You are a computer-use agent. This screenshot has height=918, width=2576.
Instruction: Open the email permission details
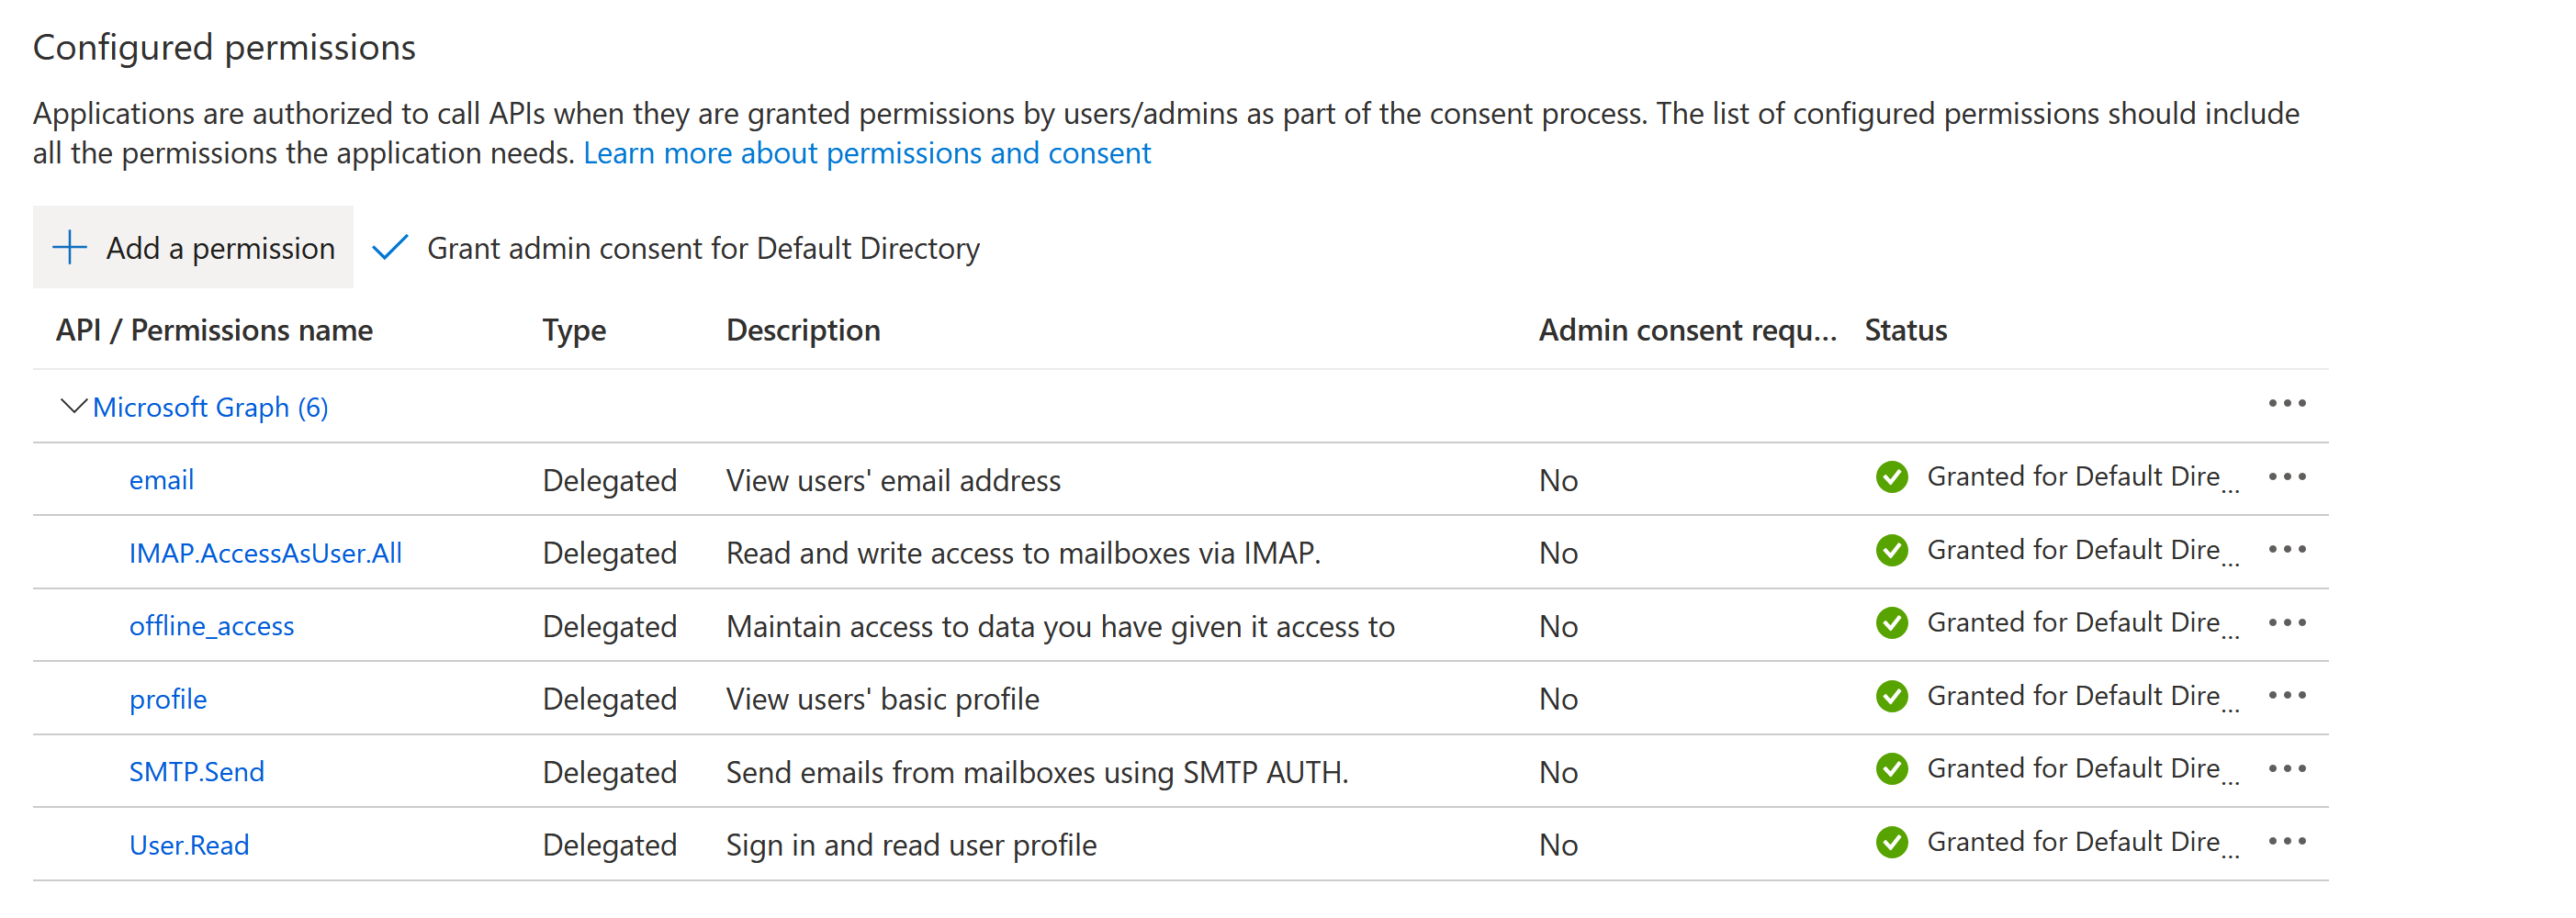pyautogui.click(x=161, y=479)
